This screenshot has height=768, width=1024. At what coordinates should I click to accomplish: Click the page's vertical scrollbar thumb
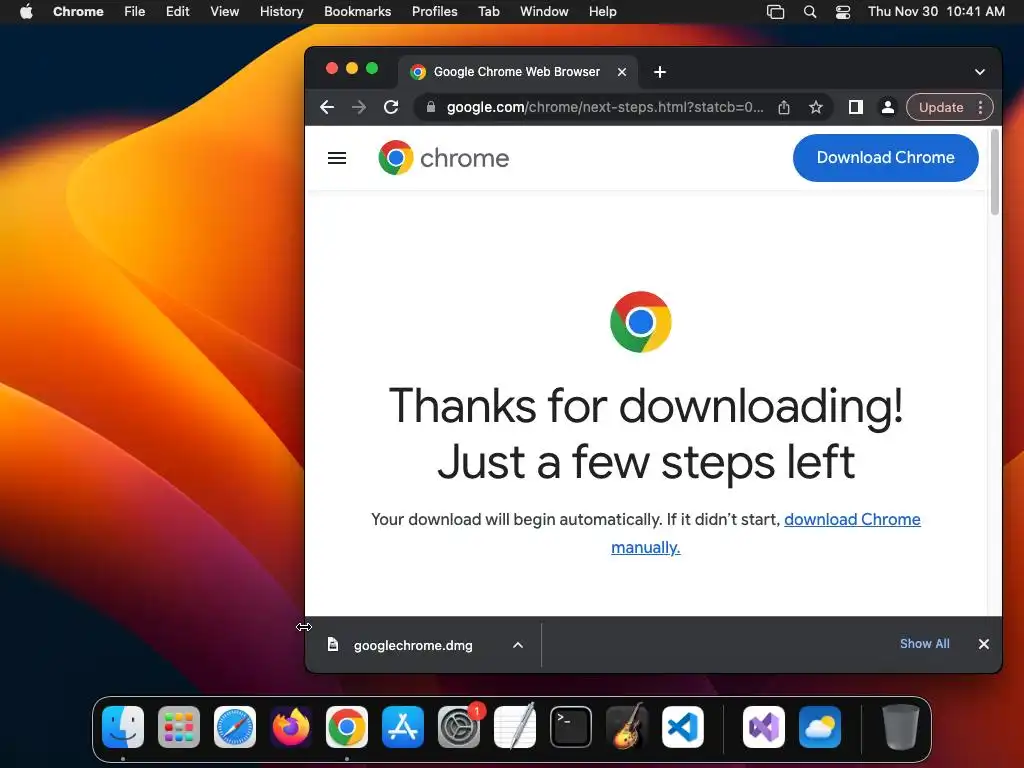coord(995,172)
